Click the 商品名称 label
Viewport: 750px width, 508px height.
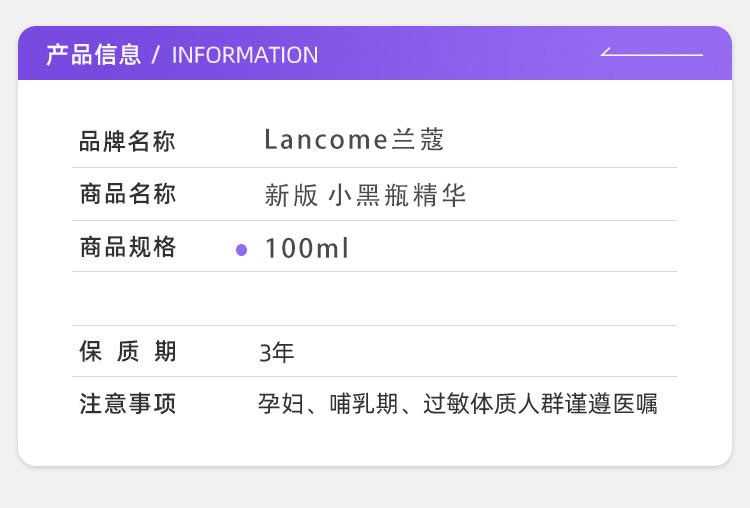(x=128, y=194)
